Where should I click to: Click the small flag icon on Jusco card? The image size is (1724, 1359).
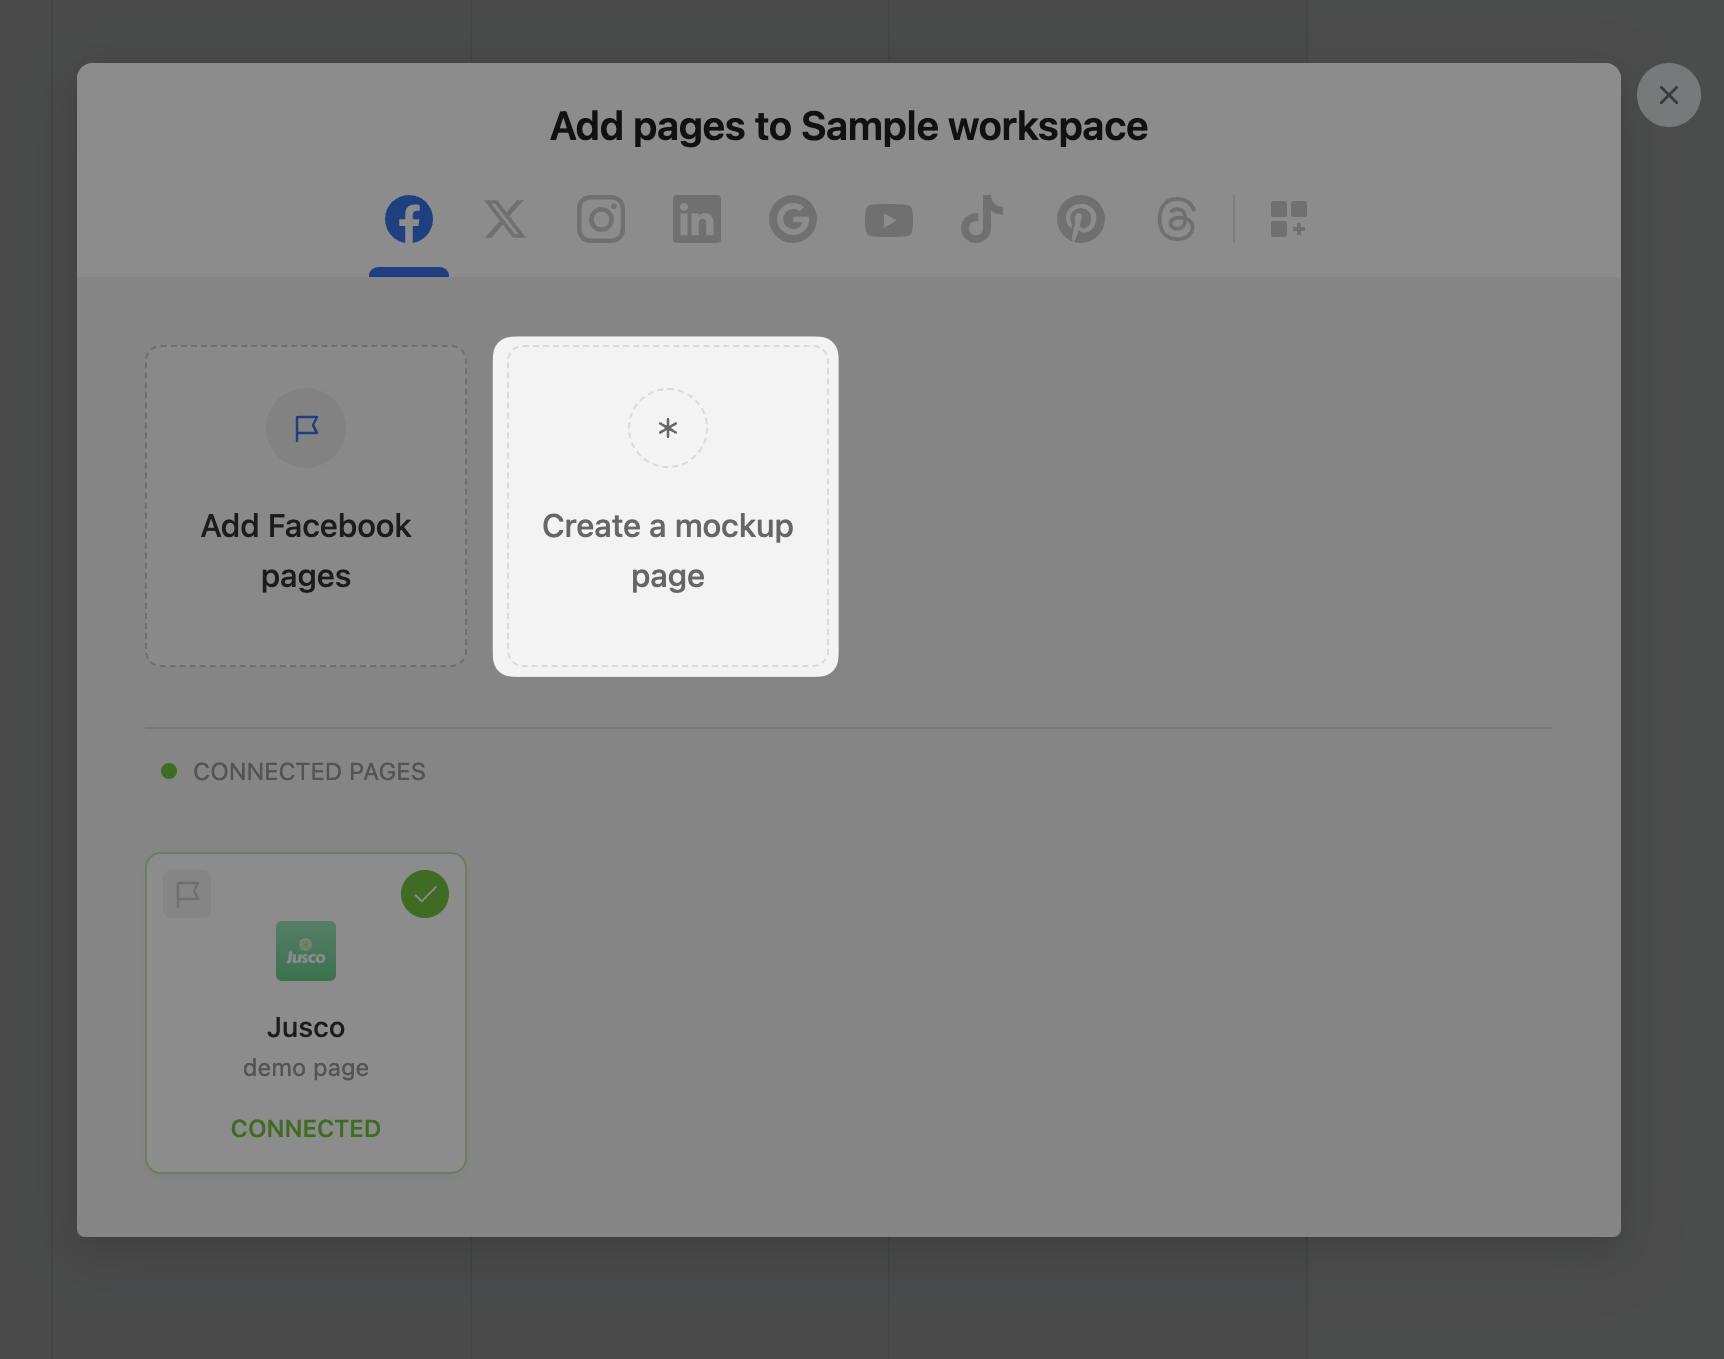[187, 894]
